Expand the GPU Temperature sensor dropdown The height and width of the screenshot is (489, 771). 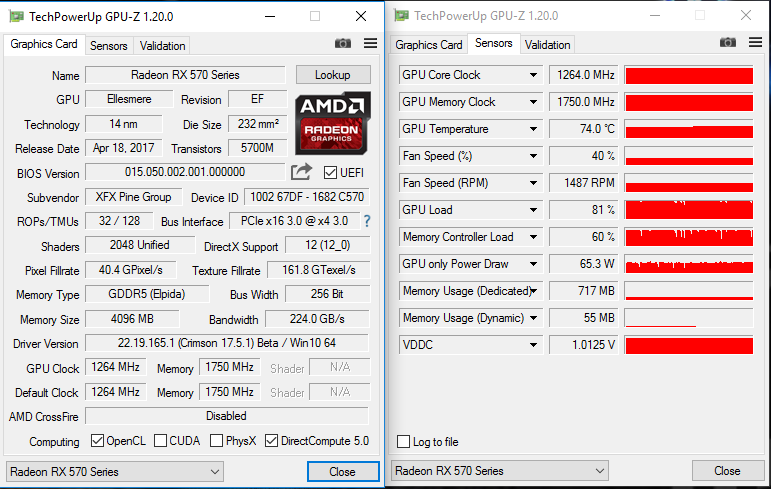click(x=533, y=129)
